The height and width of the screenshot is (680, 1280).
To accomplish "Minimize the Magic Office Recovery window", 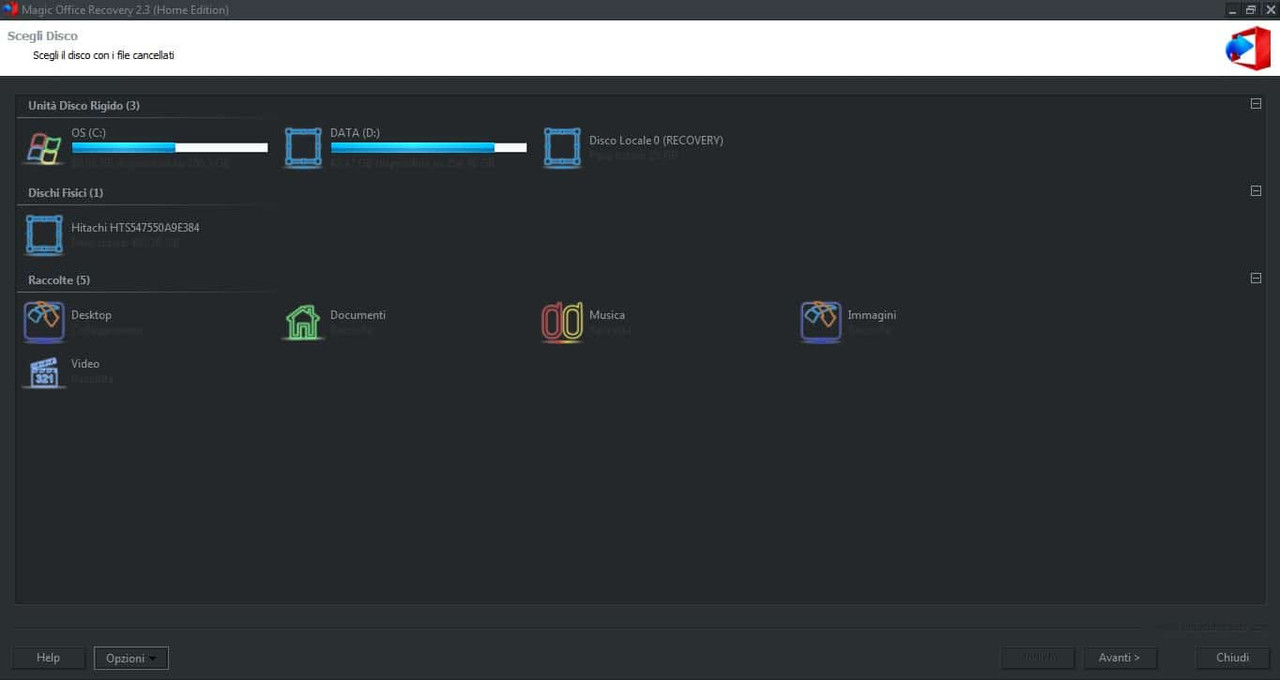I will click(x=1231, y=10).
